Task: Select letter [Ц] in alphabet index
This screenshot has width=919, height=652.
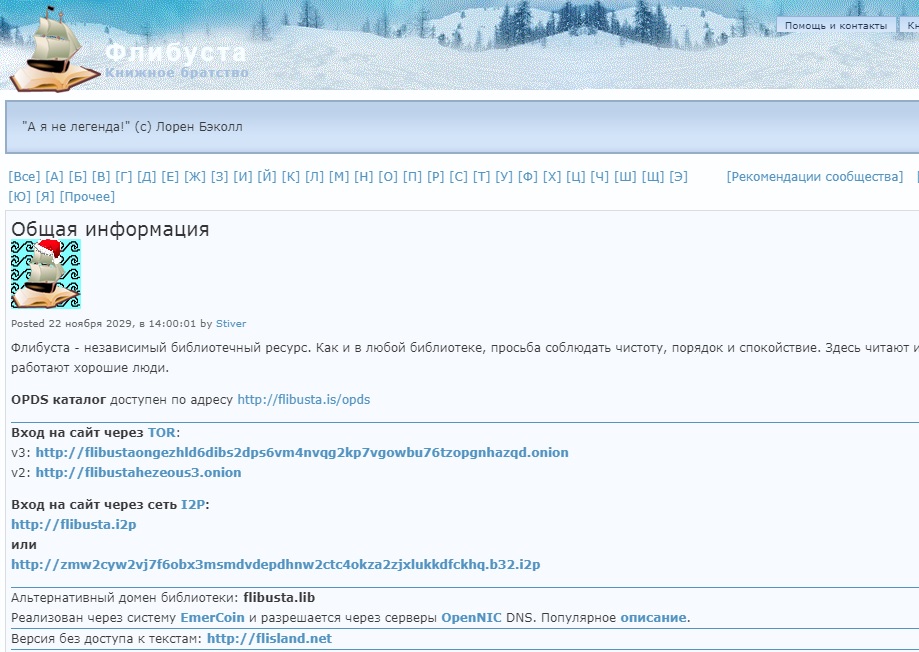Action: 576,176
